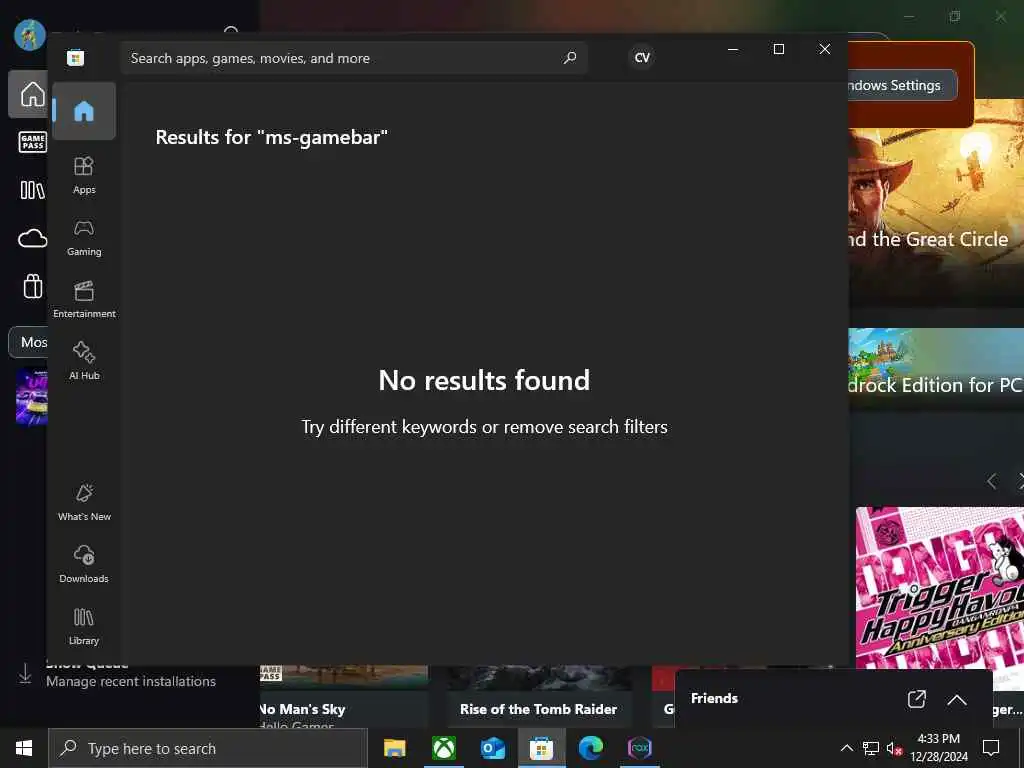Click the search magnifier icon in Store

[x=569, y=58]
